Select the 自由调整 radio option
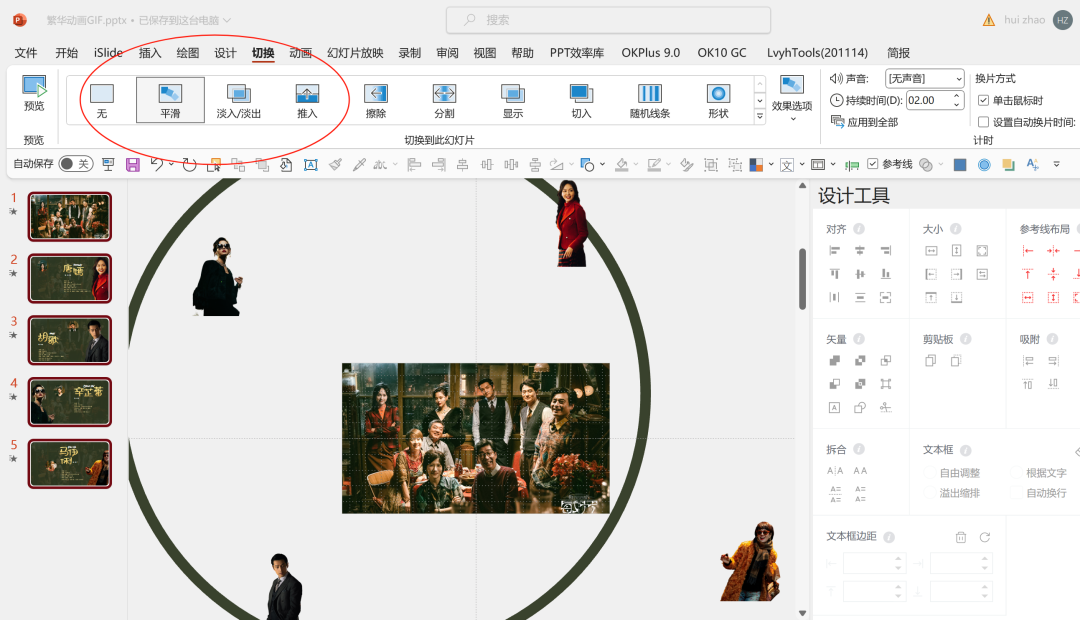 click(x=930, y=473)
